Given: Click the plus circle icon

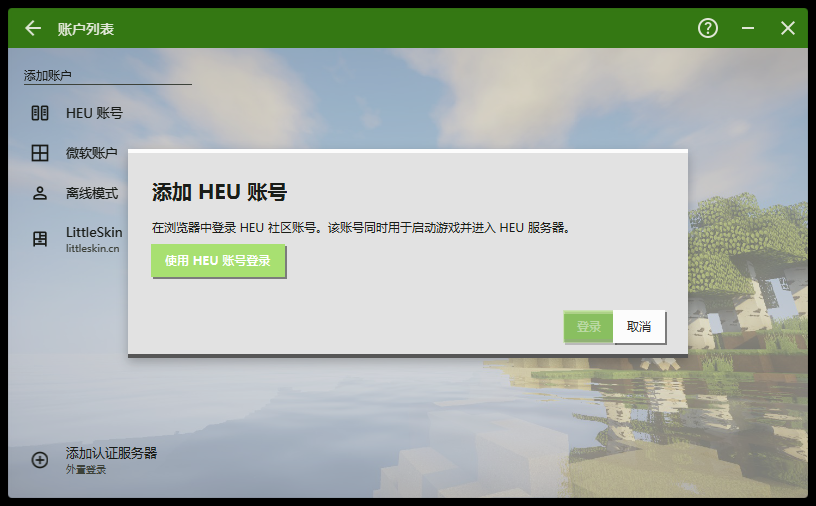Looking at the screenshot, I should click(x=40, y=460).
